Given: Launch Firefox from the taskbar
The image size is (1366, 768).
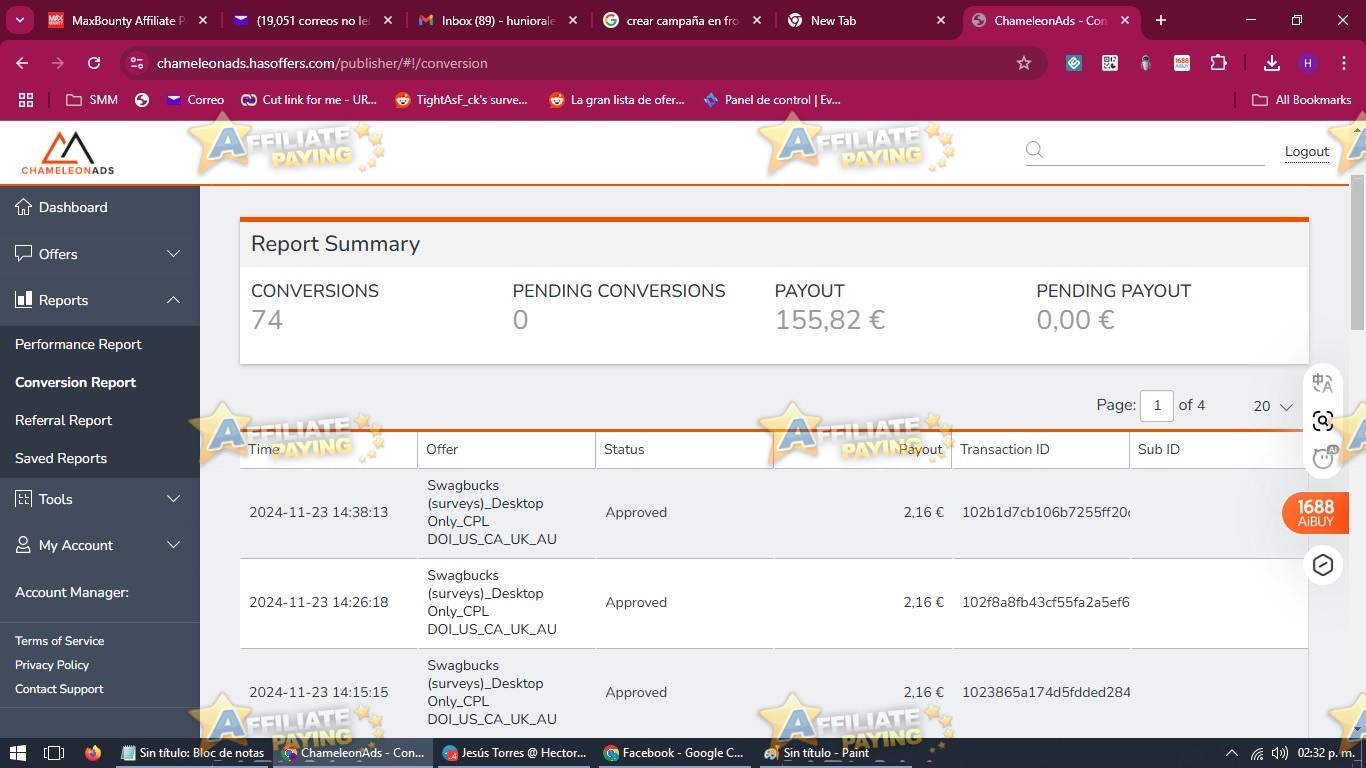Looking at the screenshot, I should click(x=93, y=753).
